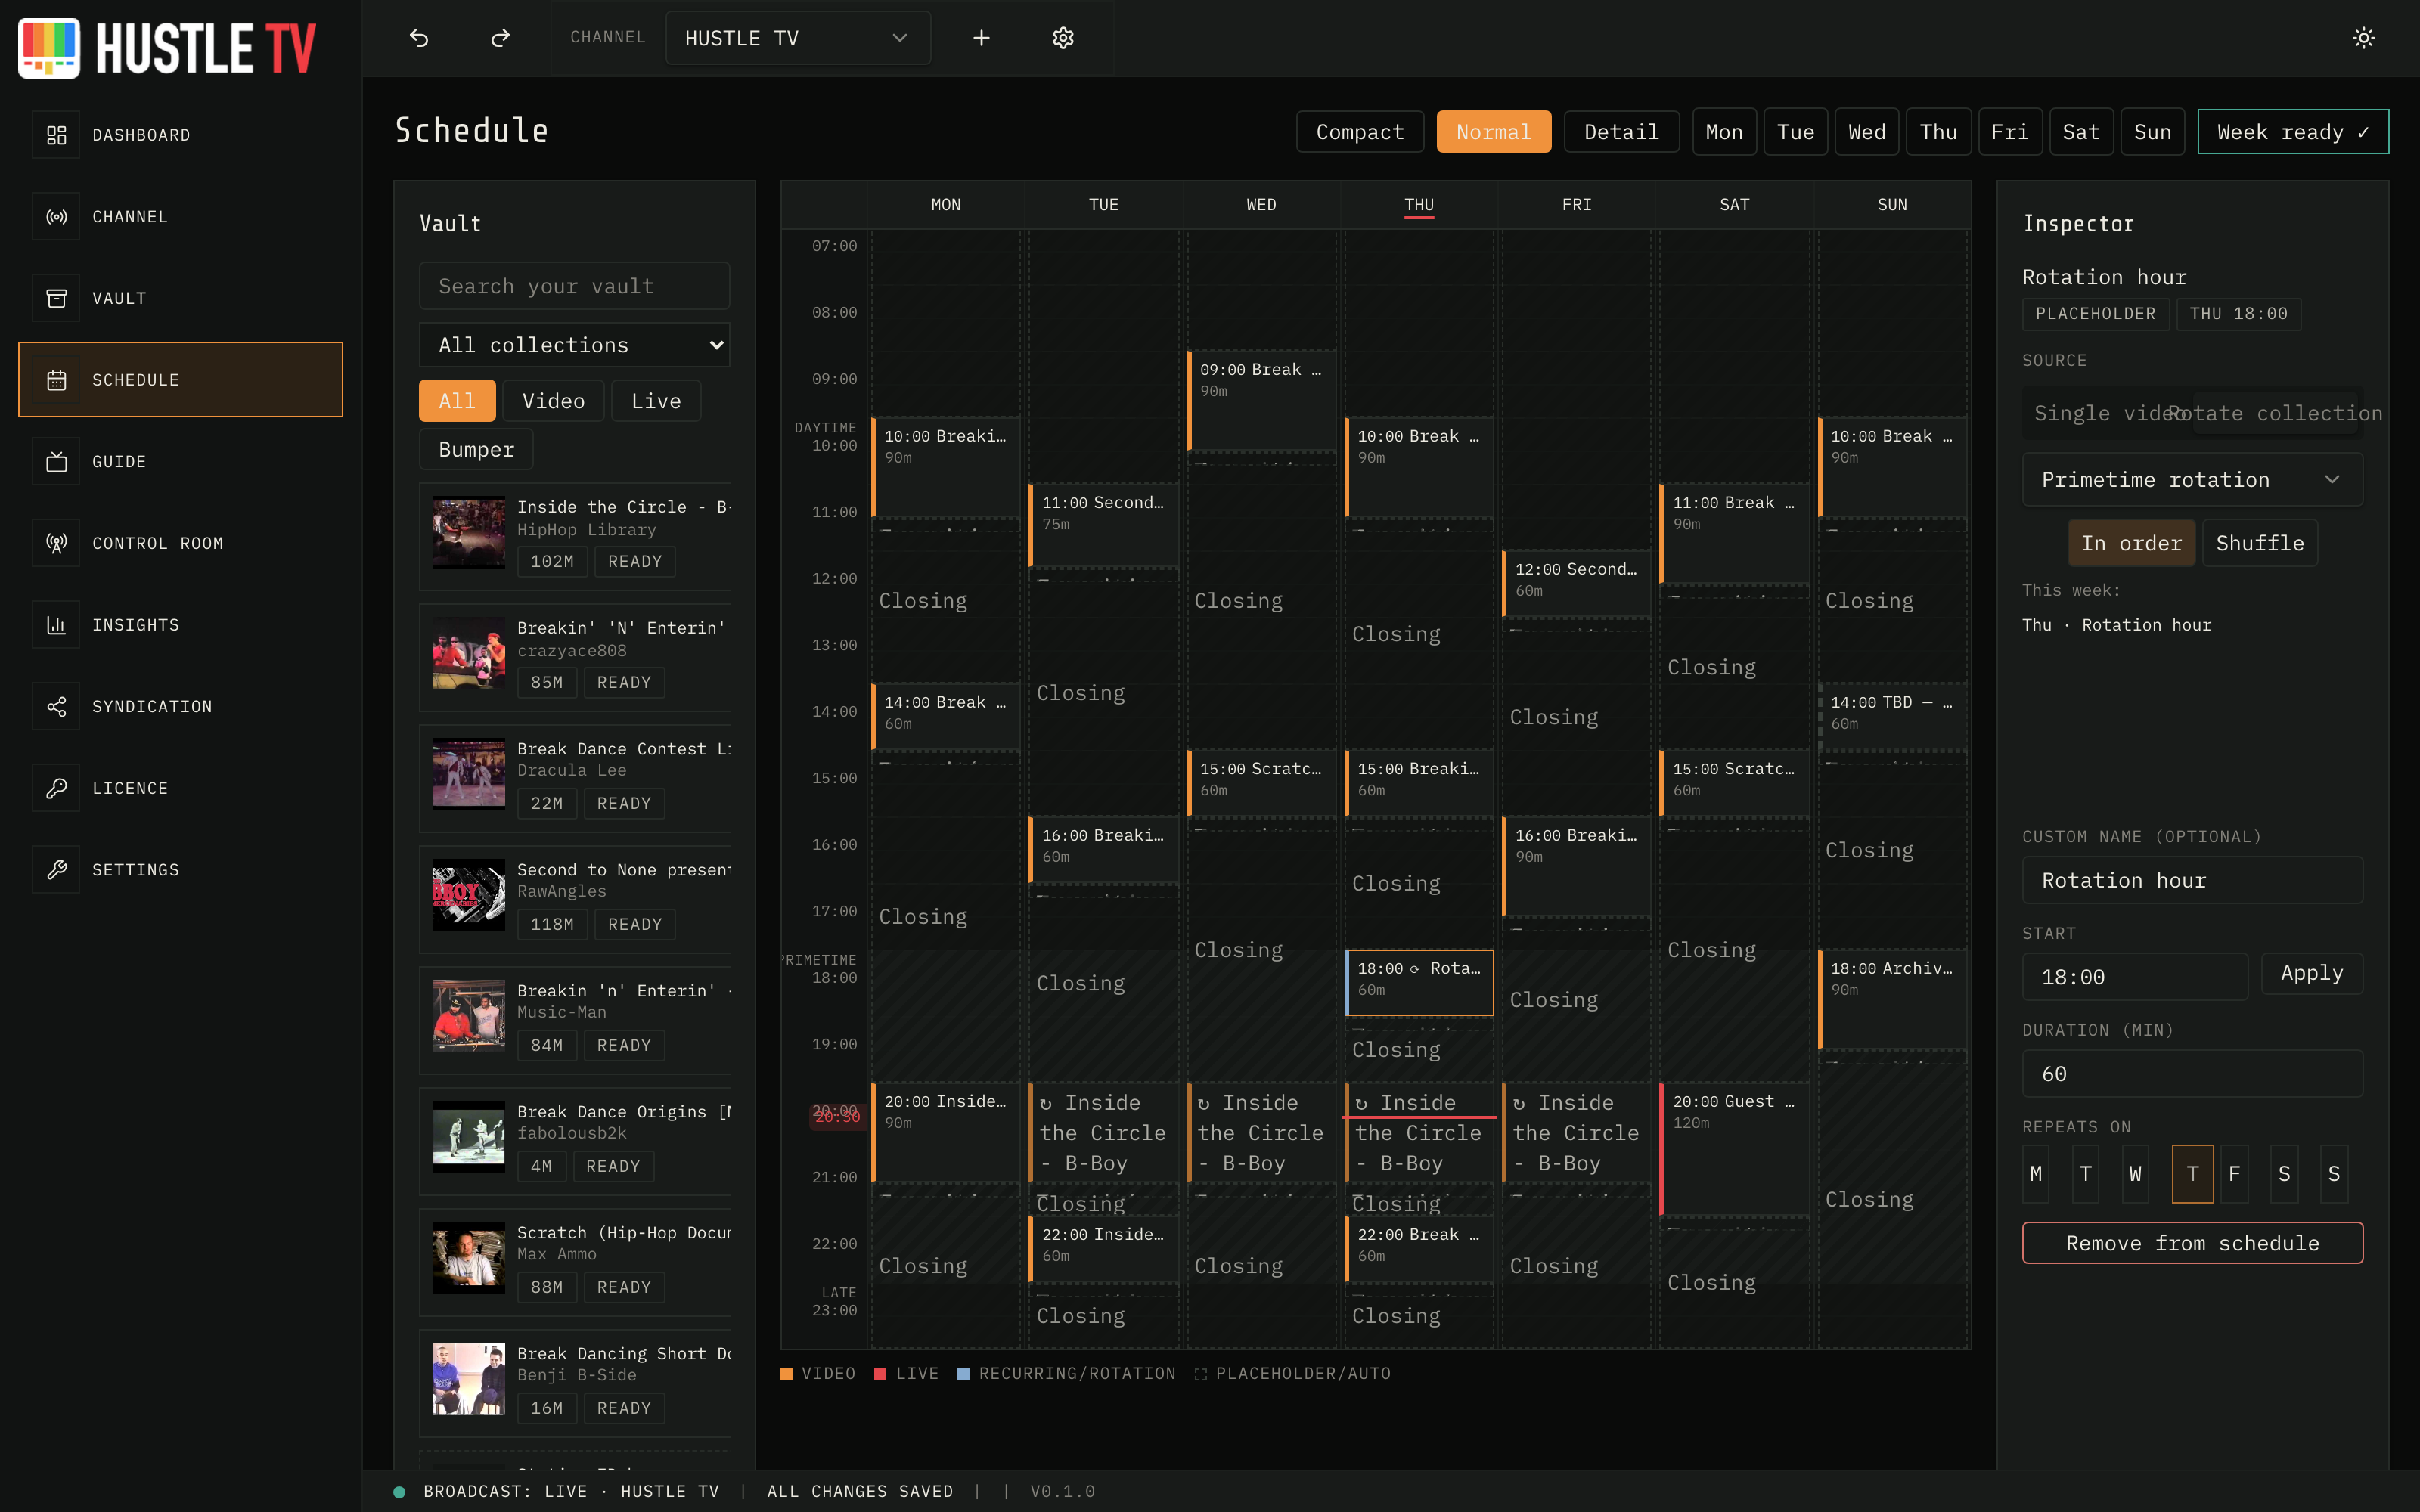This screenshot has height=1512, width=2420.
Task: Select Sun 14:00 TBD placeholder block
Action: 1892,716
